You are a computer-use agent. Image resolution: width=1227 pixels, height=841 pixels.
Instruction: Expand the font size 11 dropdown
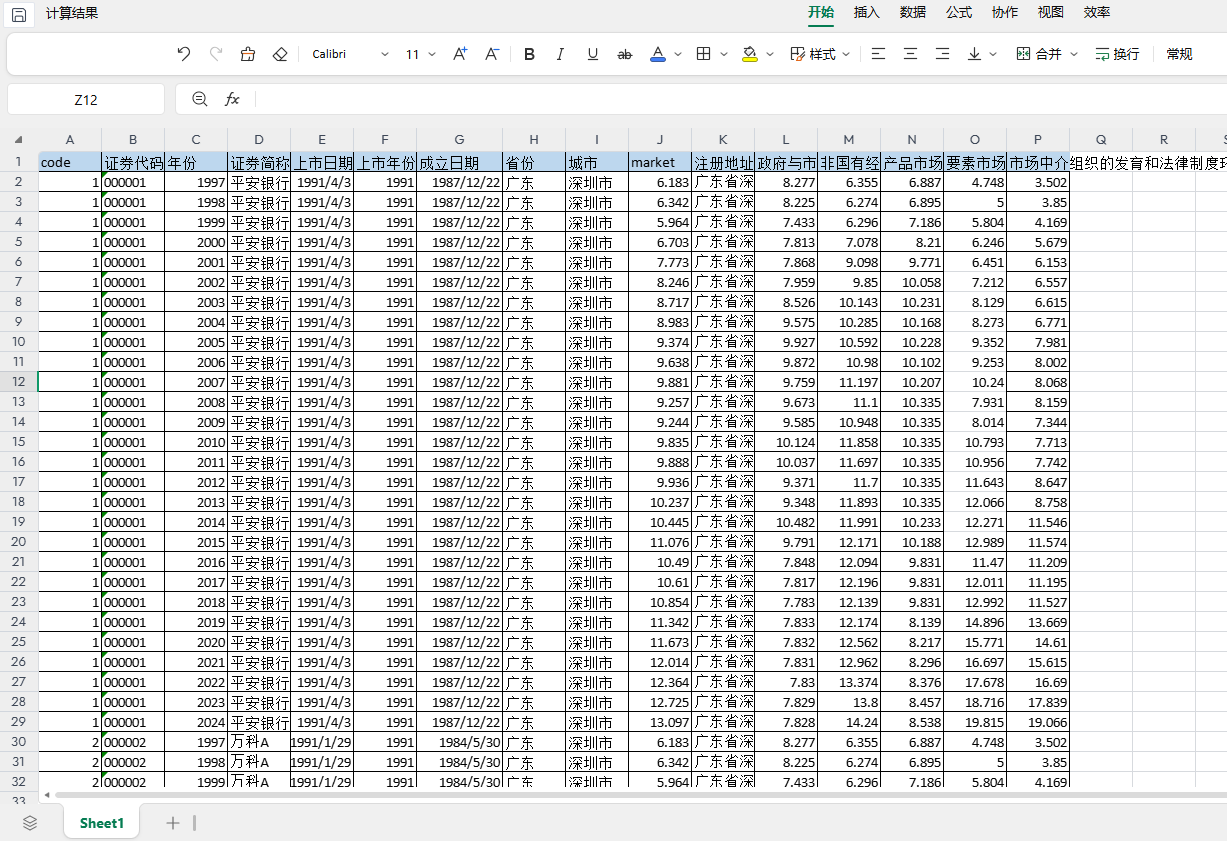(x=421, y=54)
